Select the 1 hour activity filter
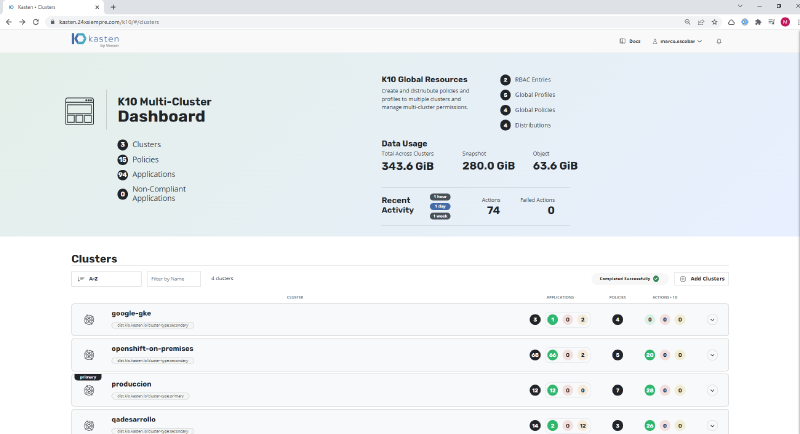Screen dimensions: 800x434 (x=440, y=197)
